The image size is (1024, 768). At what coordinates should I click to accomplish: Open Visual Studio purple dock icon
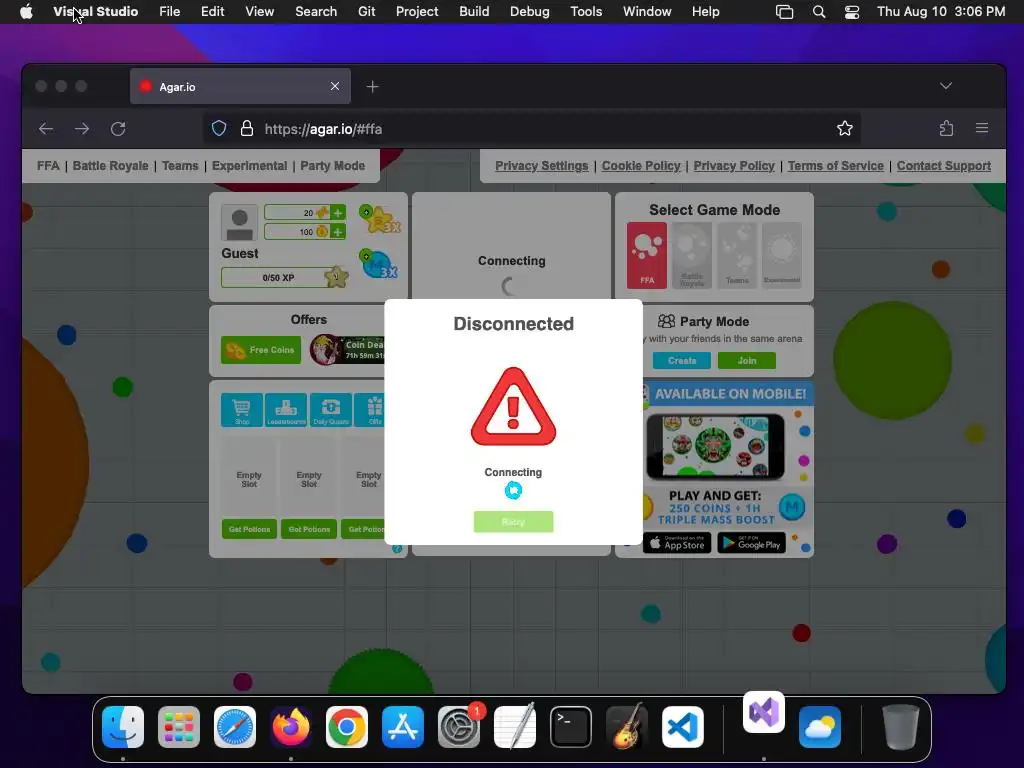(763, 712)
